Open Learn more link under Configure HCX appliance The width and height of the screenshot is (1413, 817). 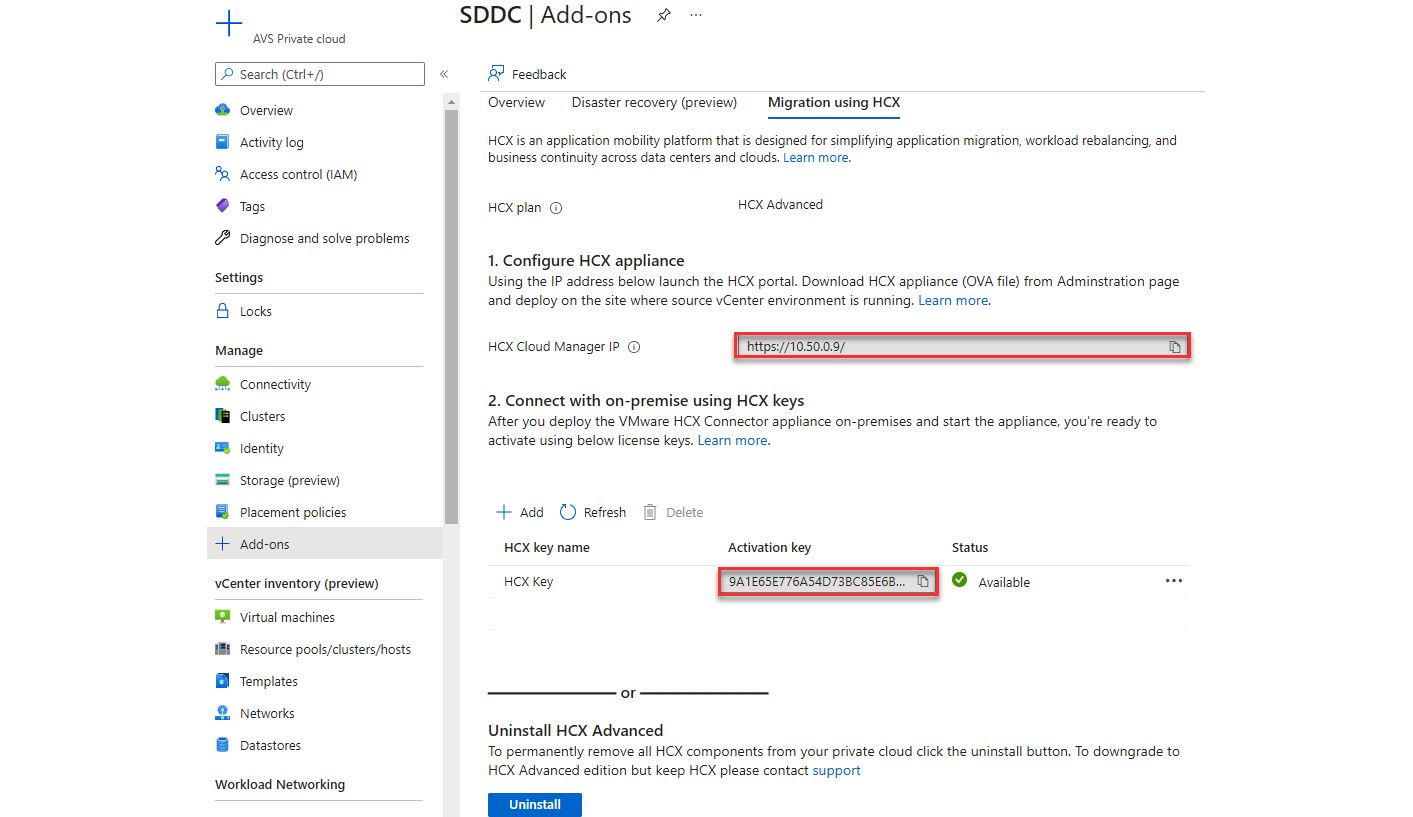952,300
